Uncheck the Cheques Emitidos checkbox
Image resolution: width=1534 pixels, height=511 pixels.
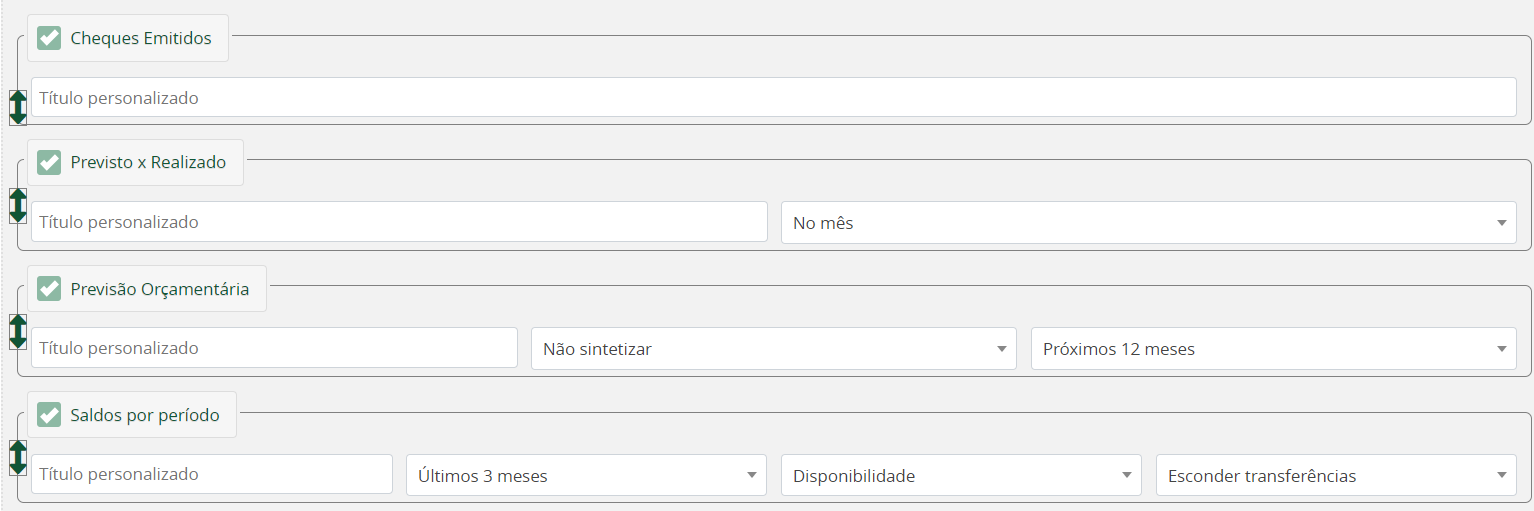point(49,38)
